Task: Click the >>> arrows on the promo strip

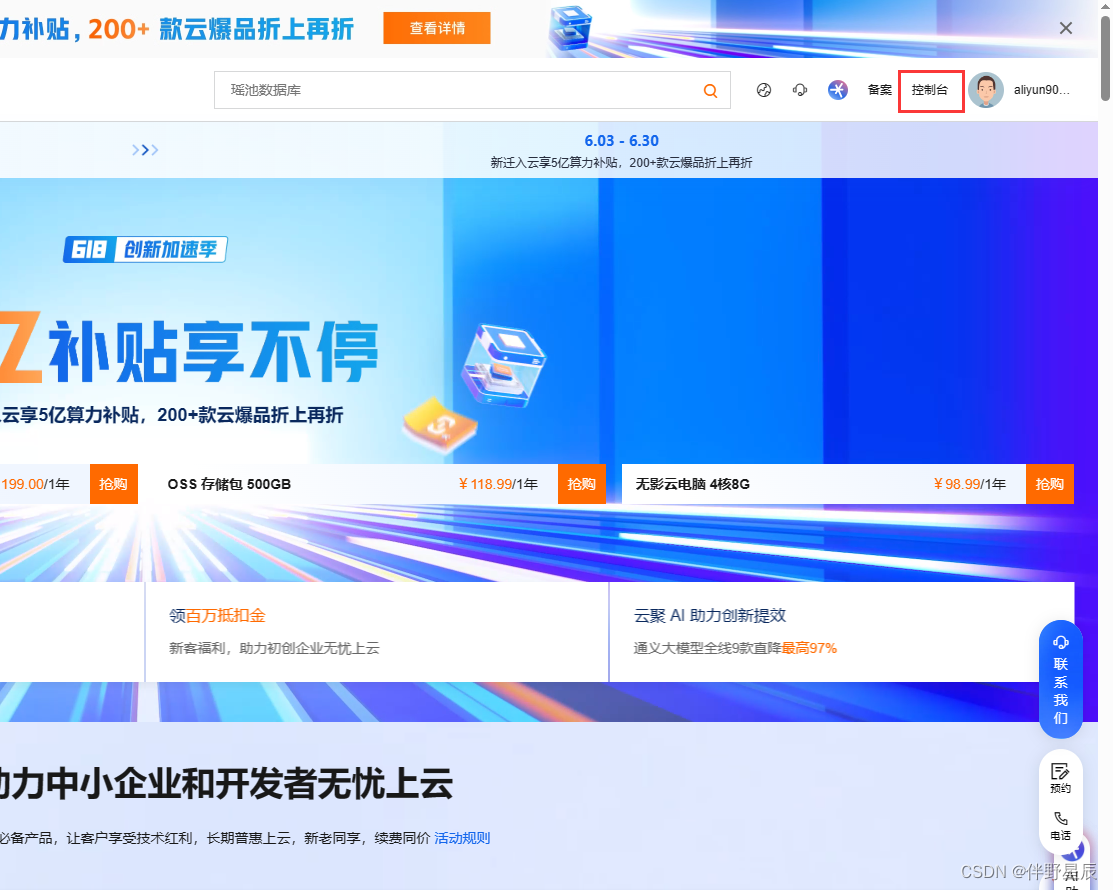Action: coord(145,150)
